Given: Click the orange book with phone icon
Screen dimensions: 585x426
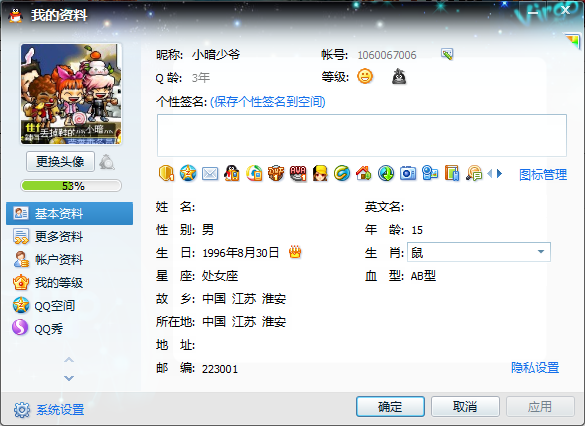Looking at the screenshot, I should click(452, 173).
